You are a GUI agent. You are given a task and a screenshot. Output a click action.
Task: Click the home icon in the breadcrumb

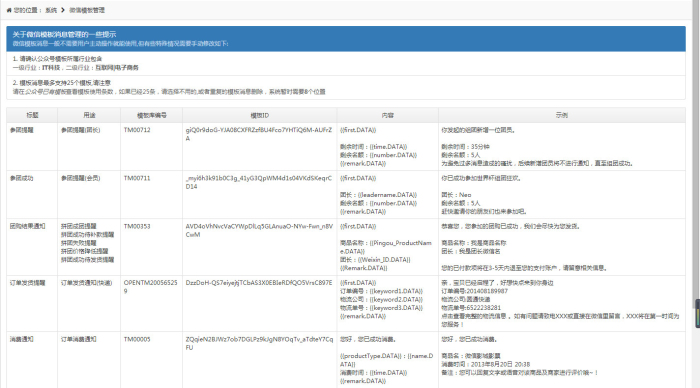point(9,10)
